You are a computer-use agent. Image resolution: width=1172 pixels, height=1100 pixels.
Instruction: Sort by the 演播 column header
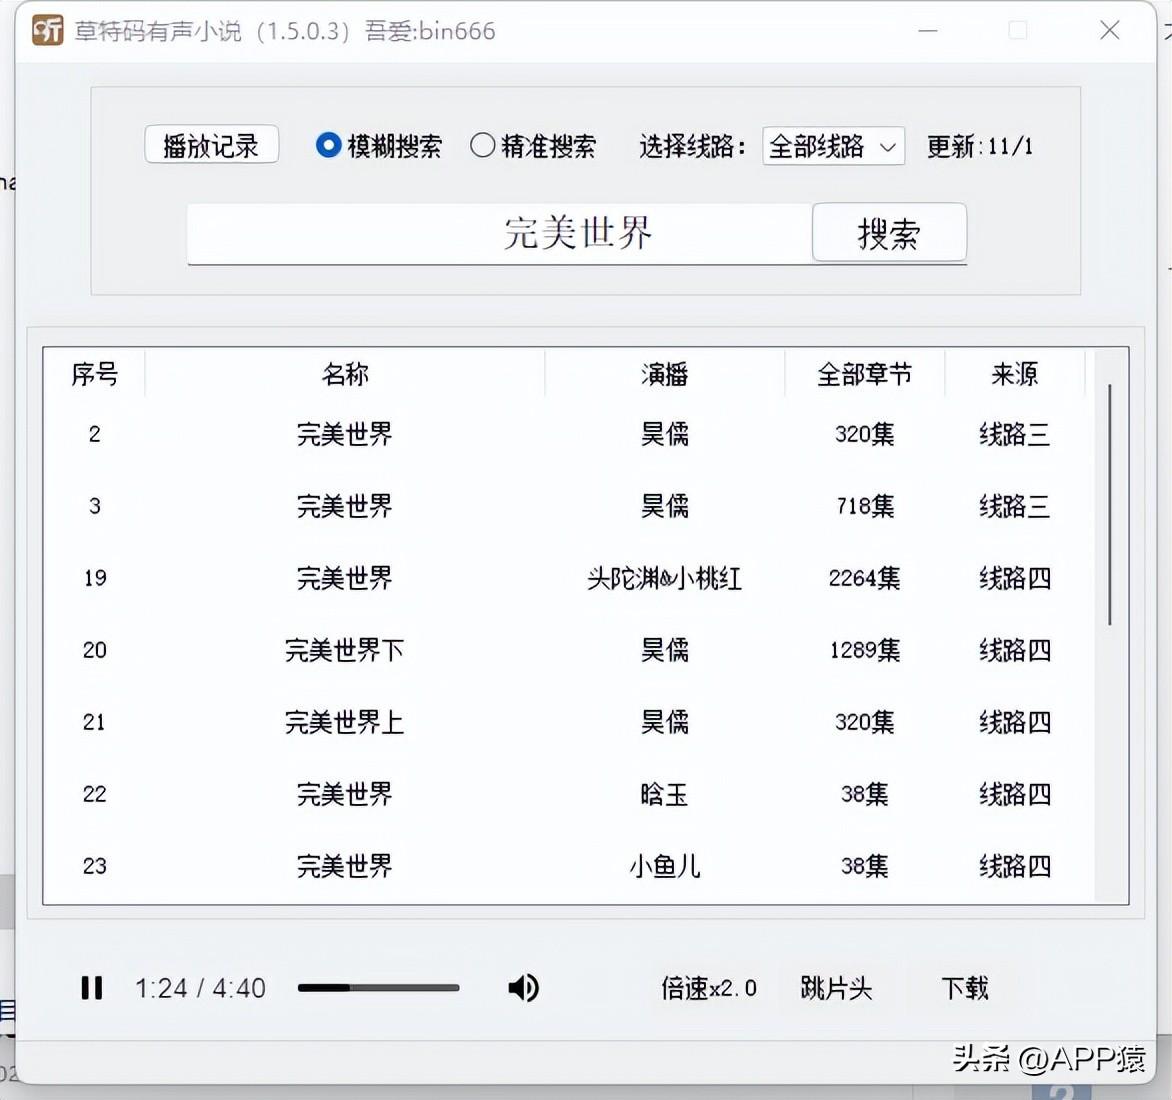664,374
